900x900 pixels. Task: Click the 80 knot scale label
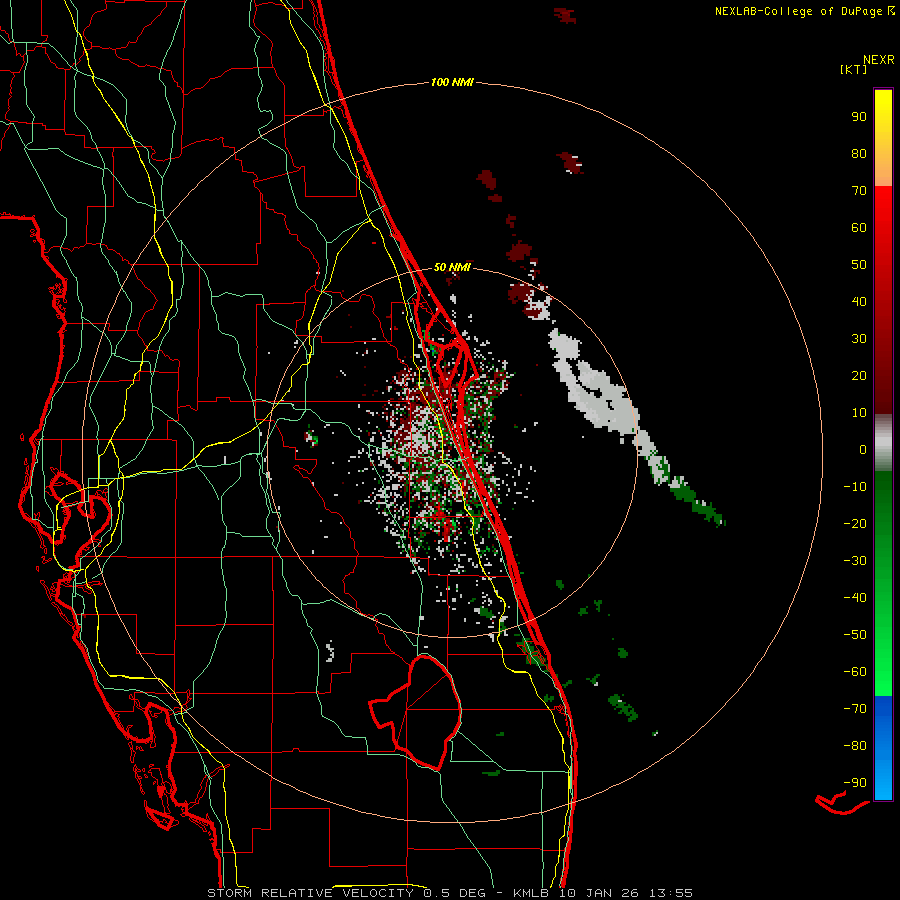[x=859, y=153]
